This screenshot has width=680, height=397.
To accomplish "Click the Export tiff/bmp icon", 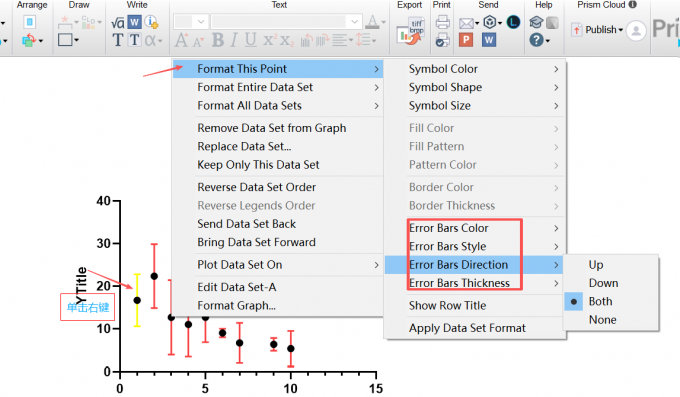I will click(410, 31).
